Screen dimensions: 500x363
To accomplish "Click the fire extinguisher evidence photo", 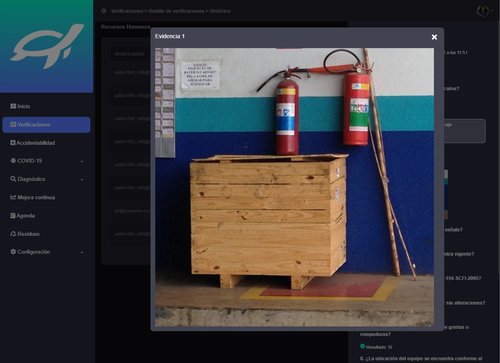I will point(294,187).
